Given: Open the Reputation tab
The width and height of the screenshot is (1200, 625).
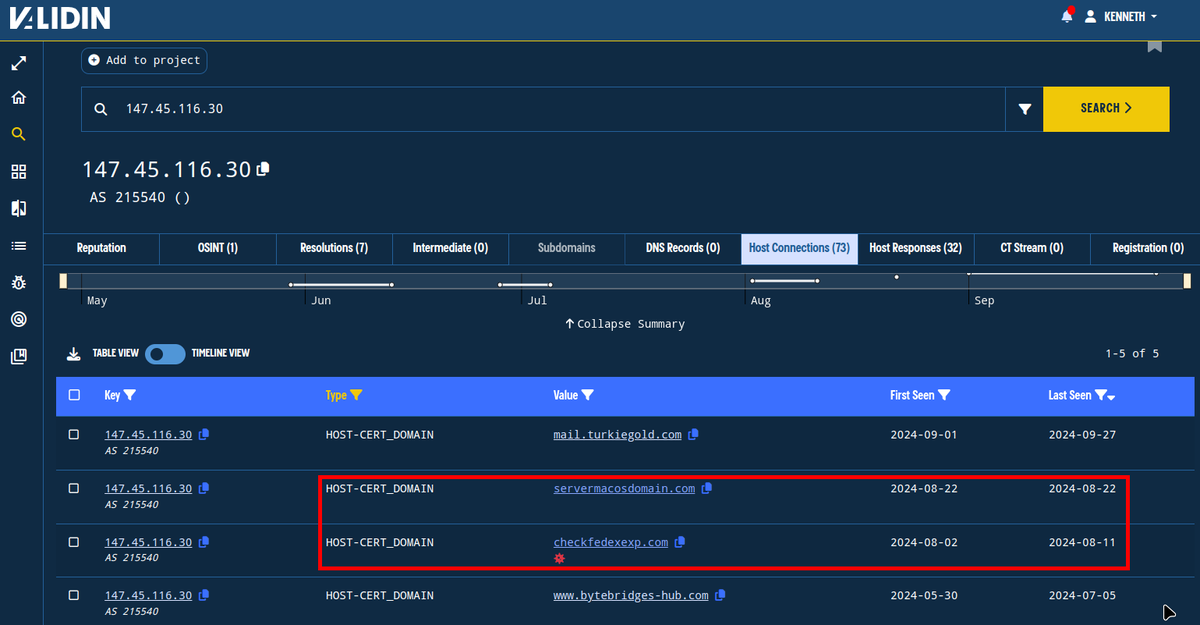Looking at the screenshot, I should tap(101, 248).
